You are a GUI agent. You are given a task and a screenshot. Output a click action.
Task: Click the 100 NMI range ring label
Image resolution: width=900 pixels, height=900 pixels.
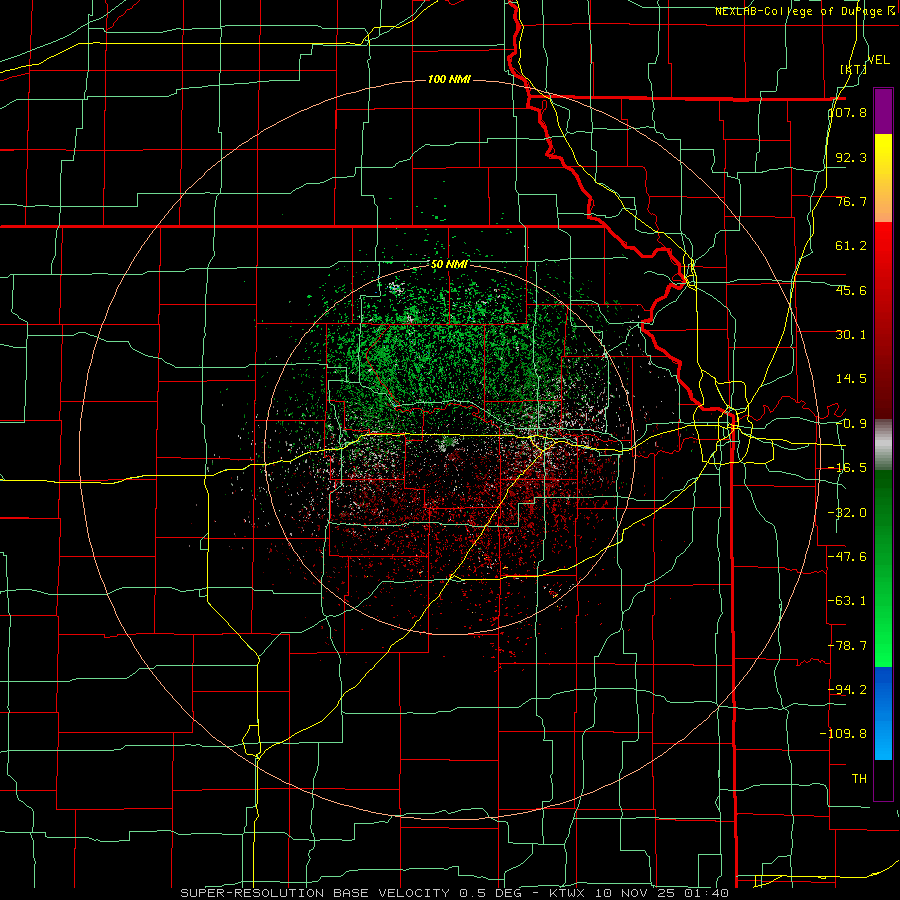[x=449, y=79]
